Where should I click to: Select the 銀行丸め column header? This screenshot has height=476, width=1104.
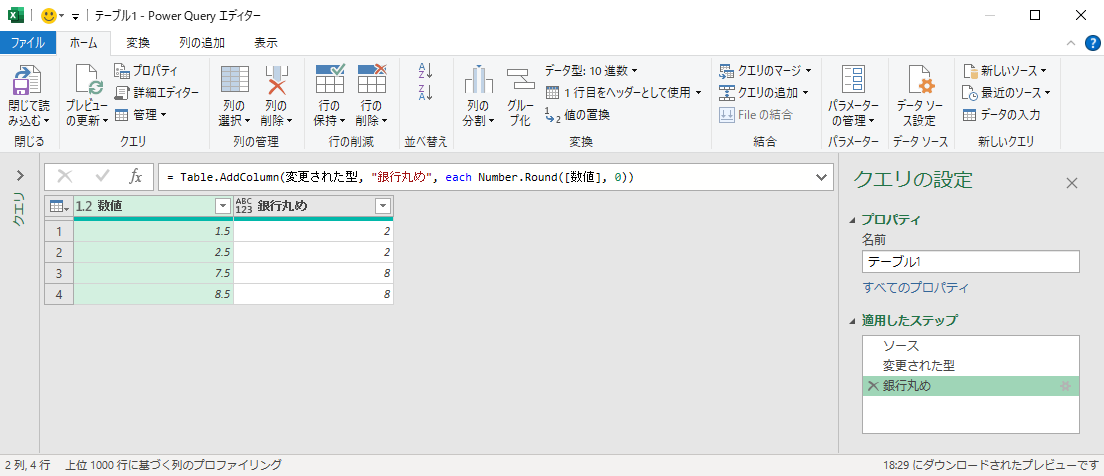[313, 206]
